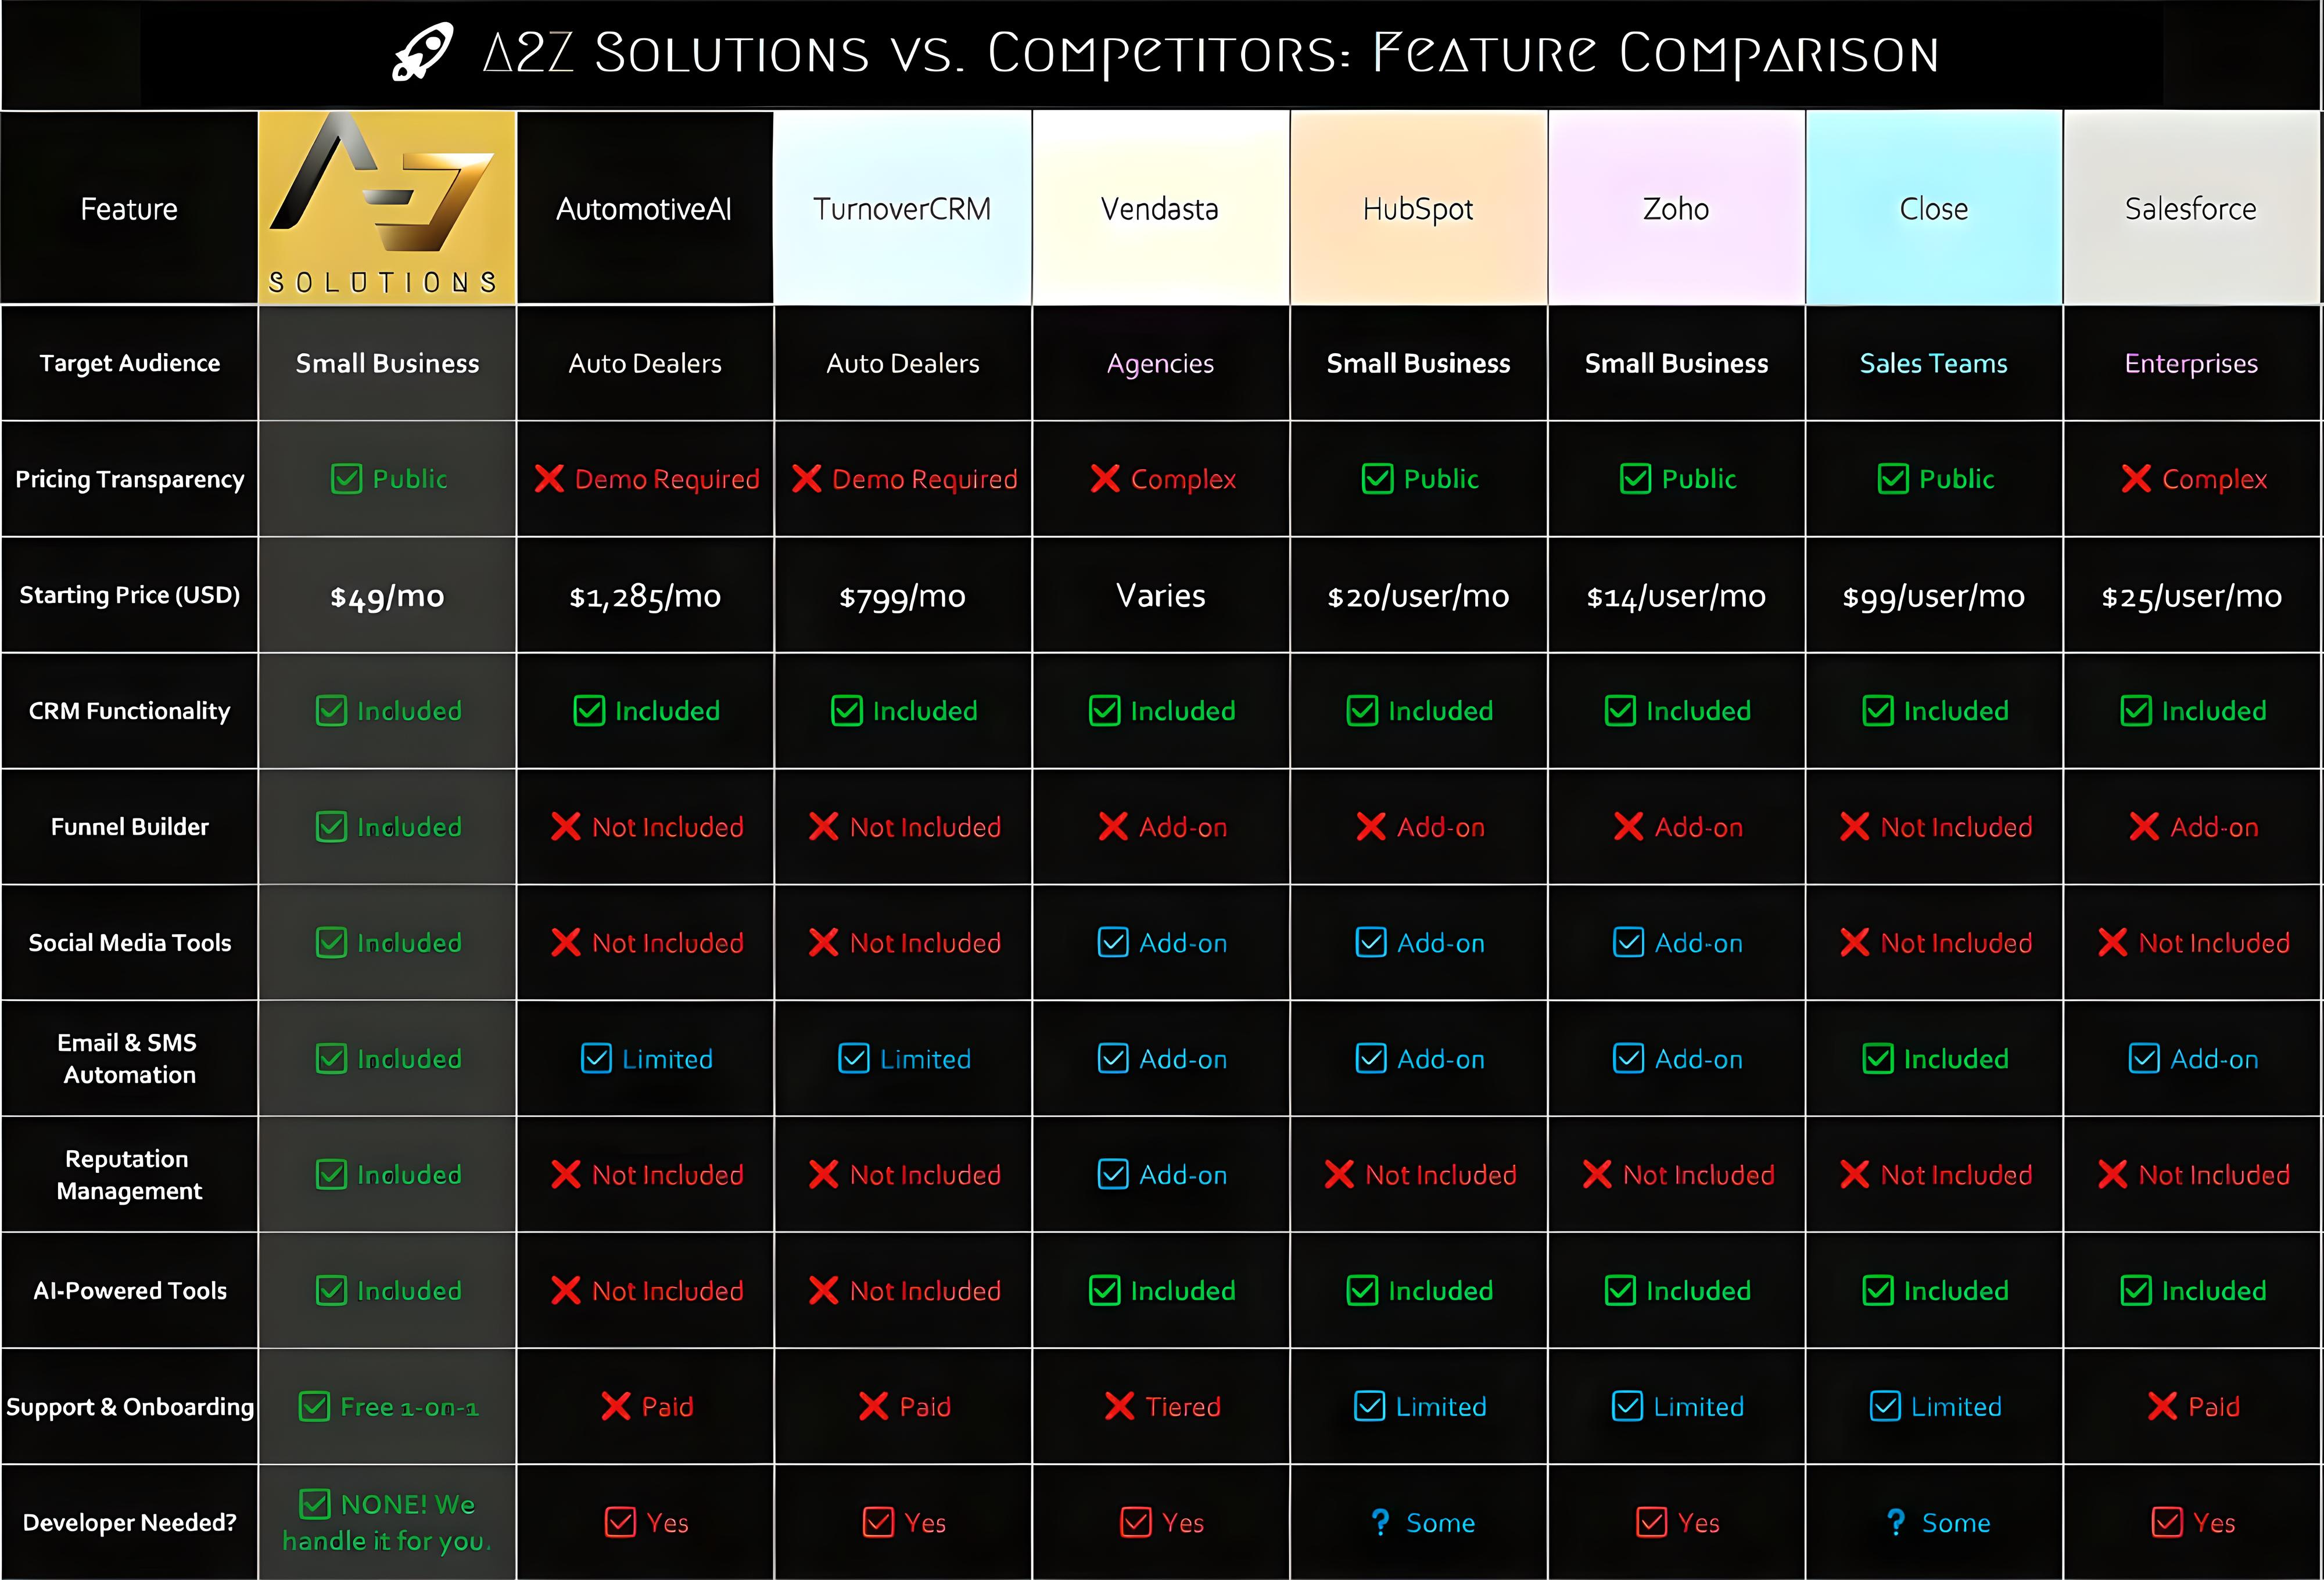
Task: Click red X next to Salesforce Complex pricing
Action: pyautogui.click(x=2136, y=479)
